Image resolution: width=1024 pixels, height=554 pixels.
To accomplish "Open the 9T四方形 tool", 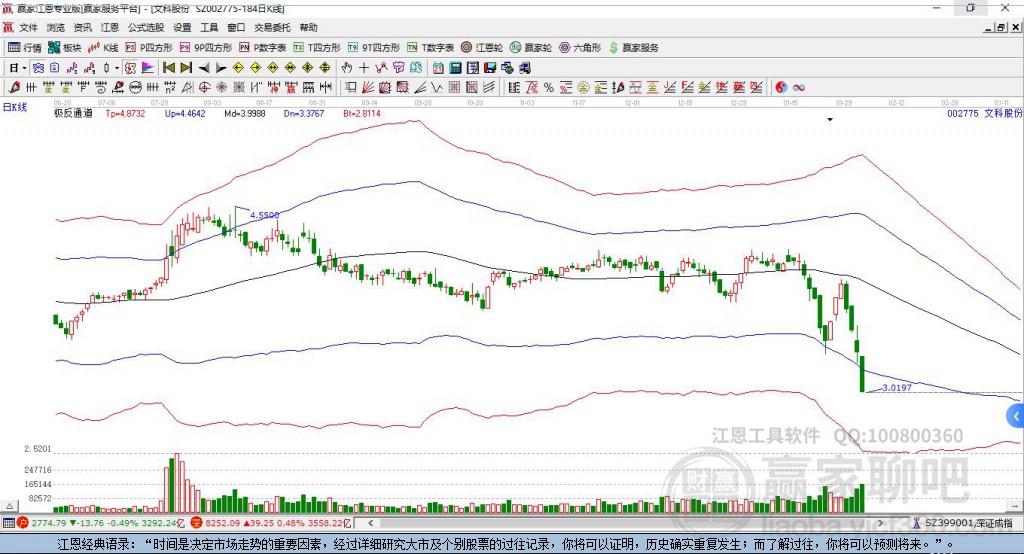I will pos(374,48).
